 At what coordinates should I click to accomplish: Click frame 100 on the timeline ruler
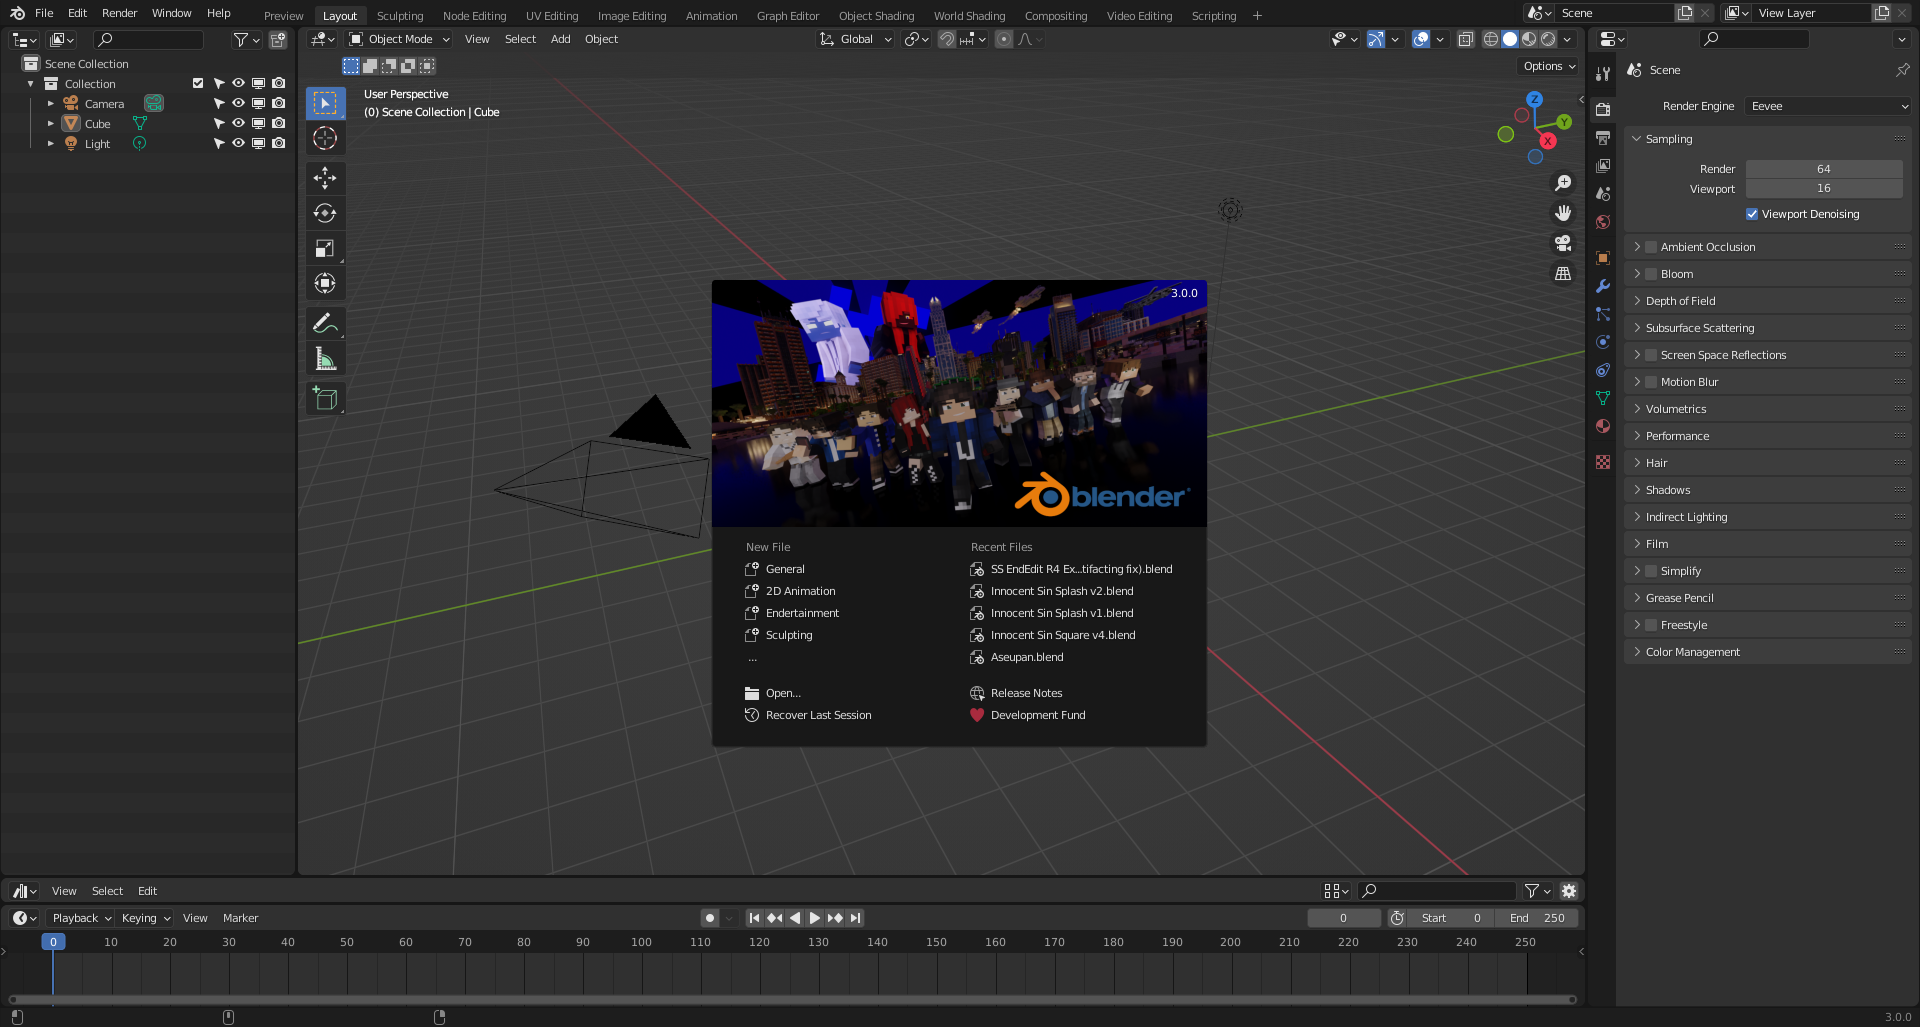[641, 942]
